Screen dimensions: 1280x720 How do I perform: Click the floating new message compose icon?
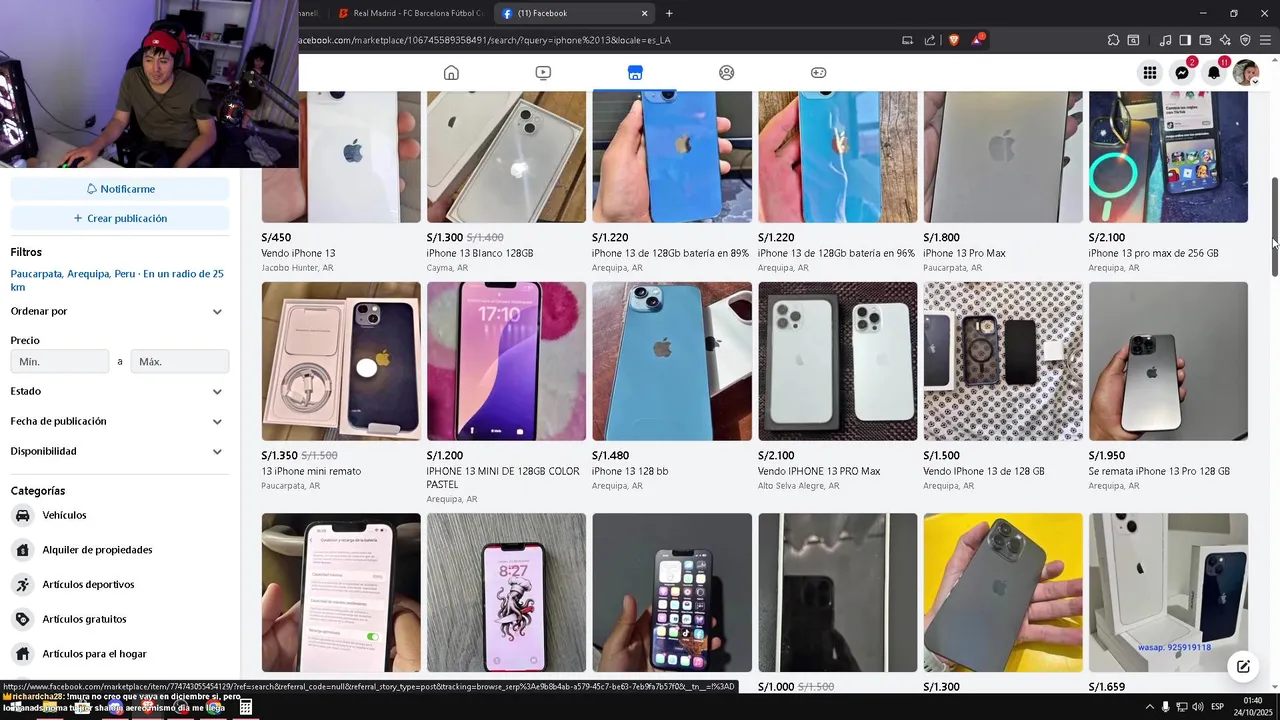pos(1243,667)
